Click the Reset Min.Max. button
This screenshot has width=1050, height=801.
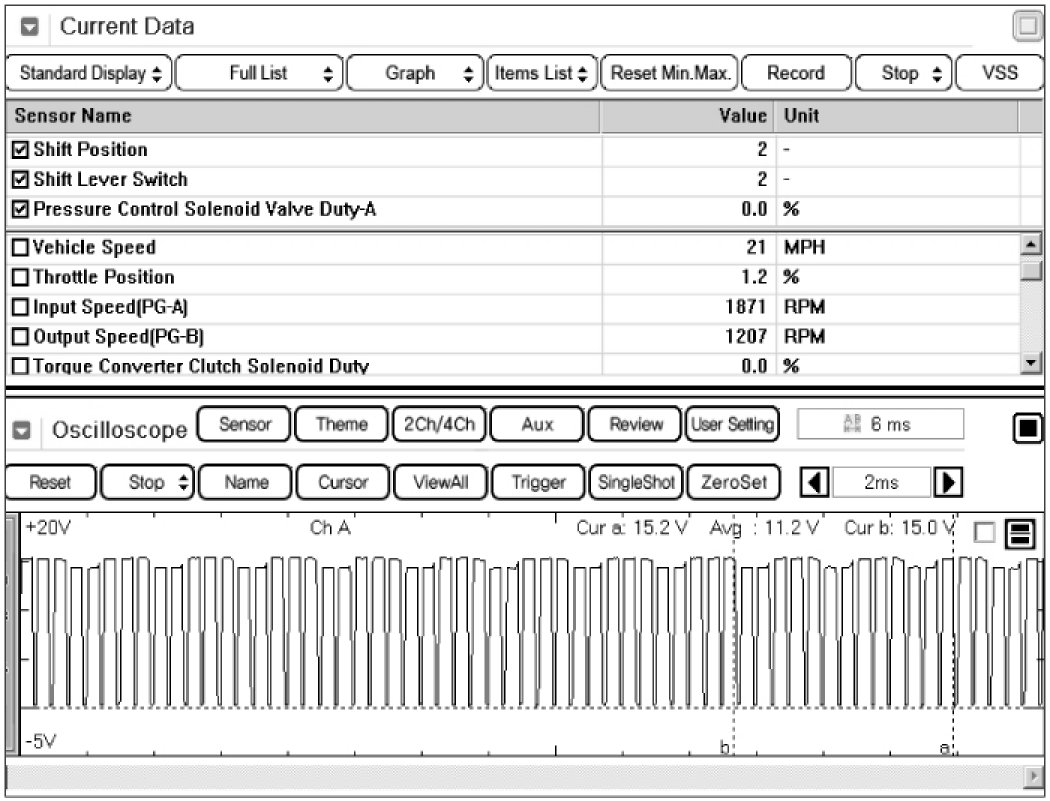coord(670,73)
